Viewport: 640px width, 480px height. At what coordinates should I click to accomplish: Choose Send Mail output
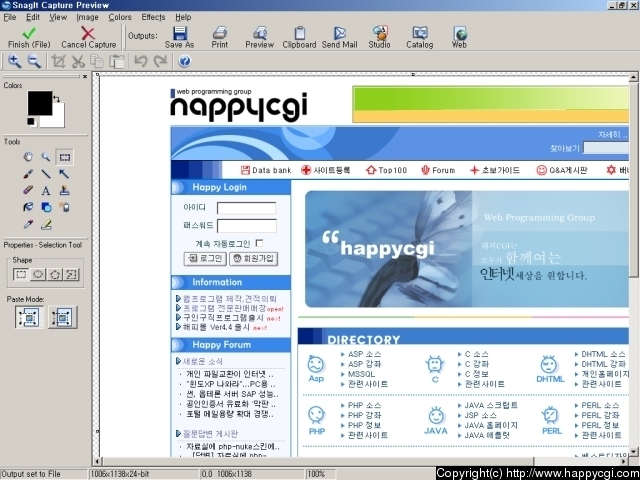point(339,38)
